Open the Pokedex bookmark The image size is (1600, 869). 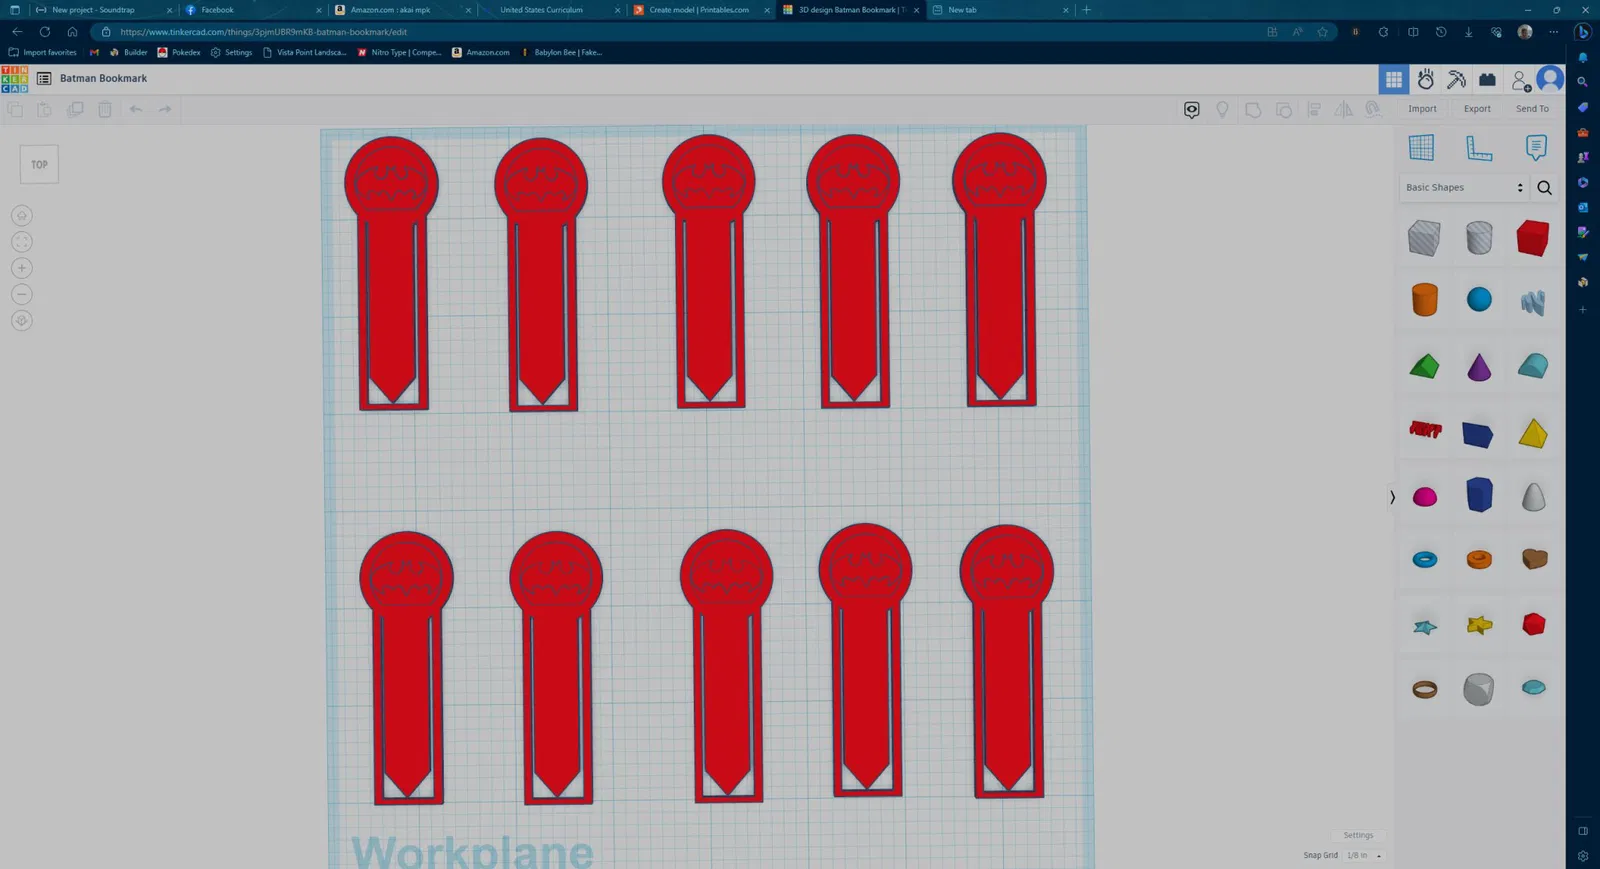(179, 52)
